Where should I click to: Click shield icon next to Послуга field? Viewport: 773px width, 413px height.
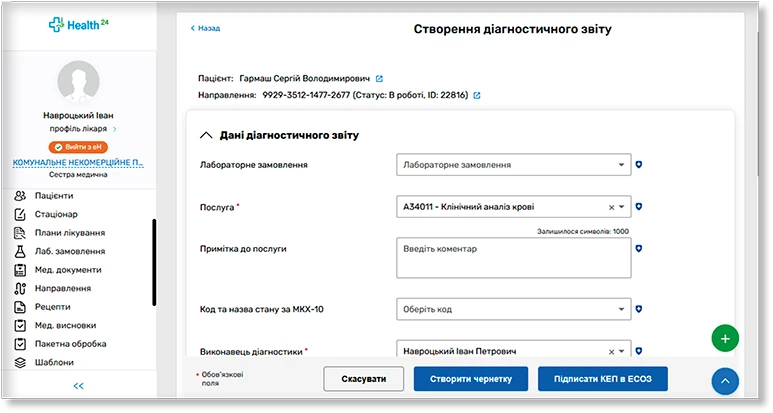638,206
